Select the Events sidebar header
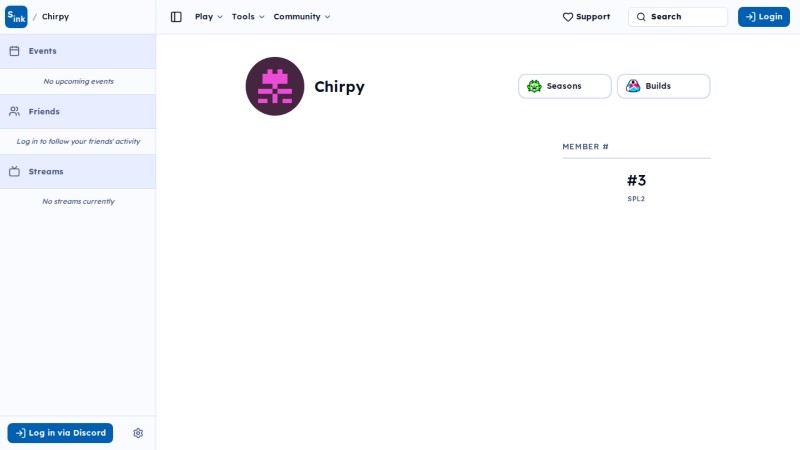The image size is (800, 450). (x=78, y=51)
